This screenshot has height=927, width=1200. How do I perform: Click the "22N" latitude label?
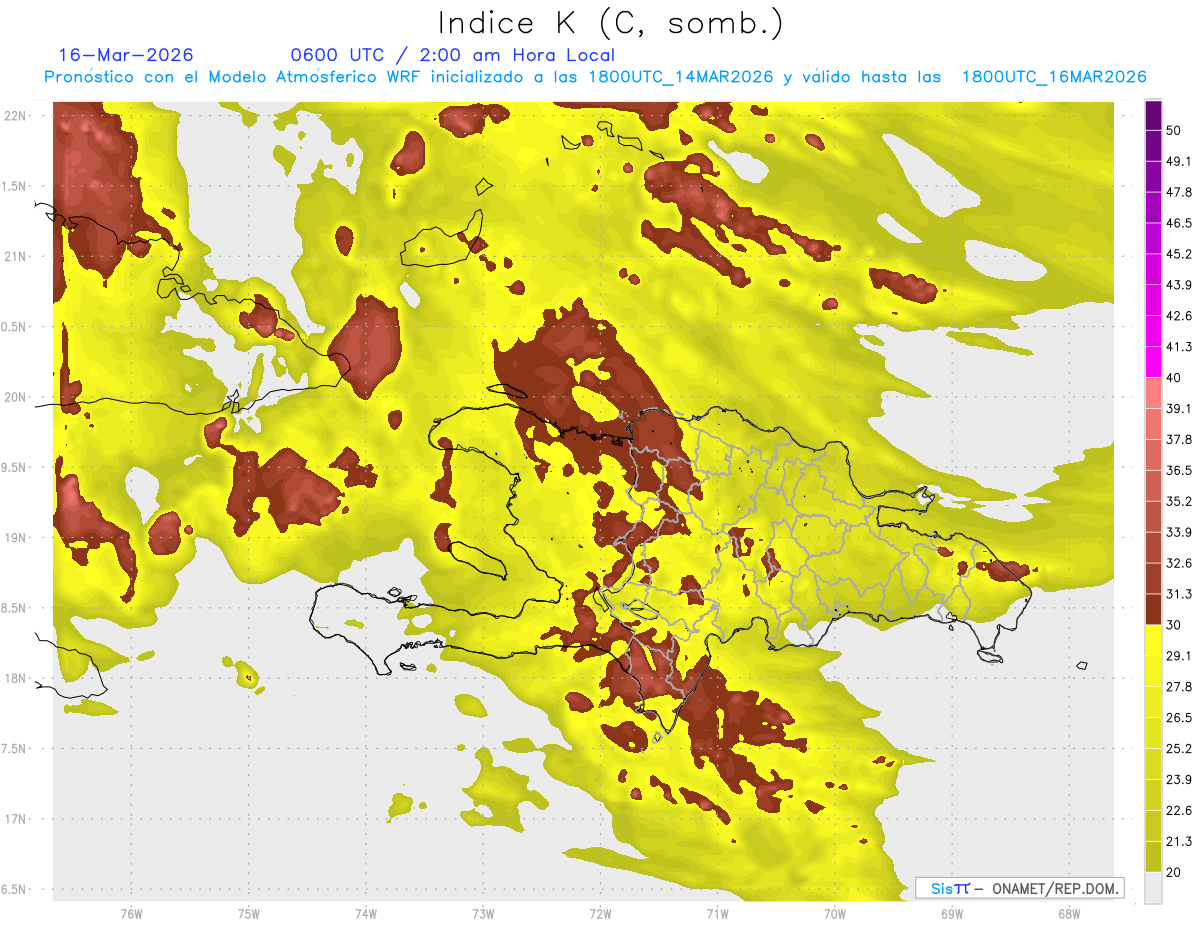(x=15, y=115)
